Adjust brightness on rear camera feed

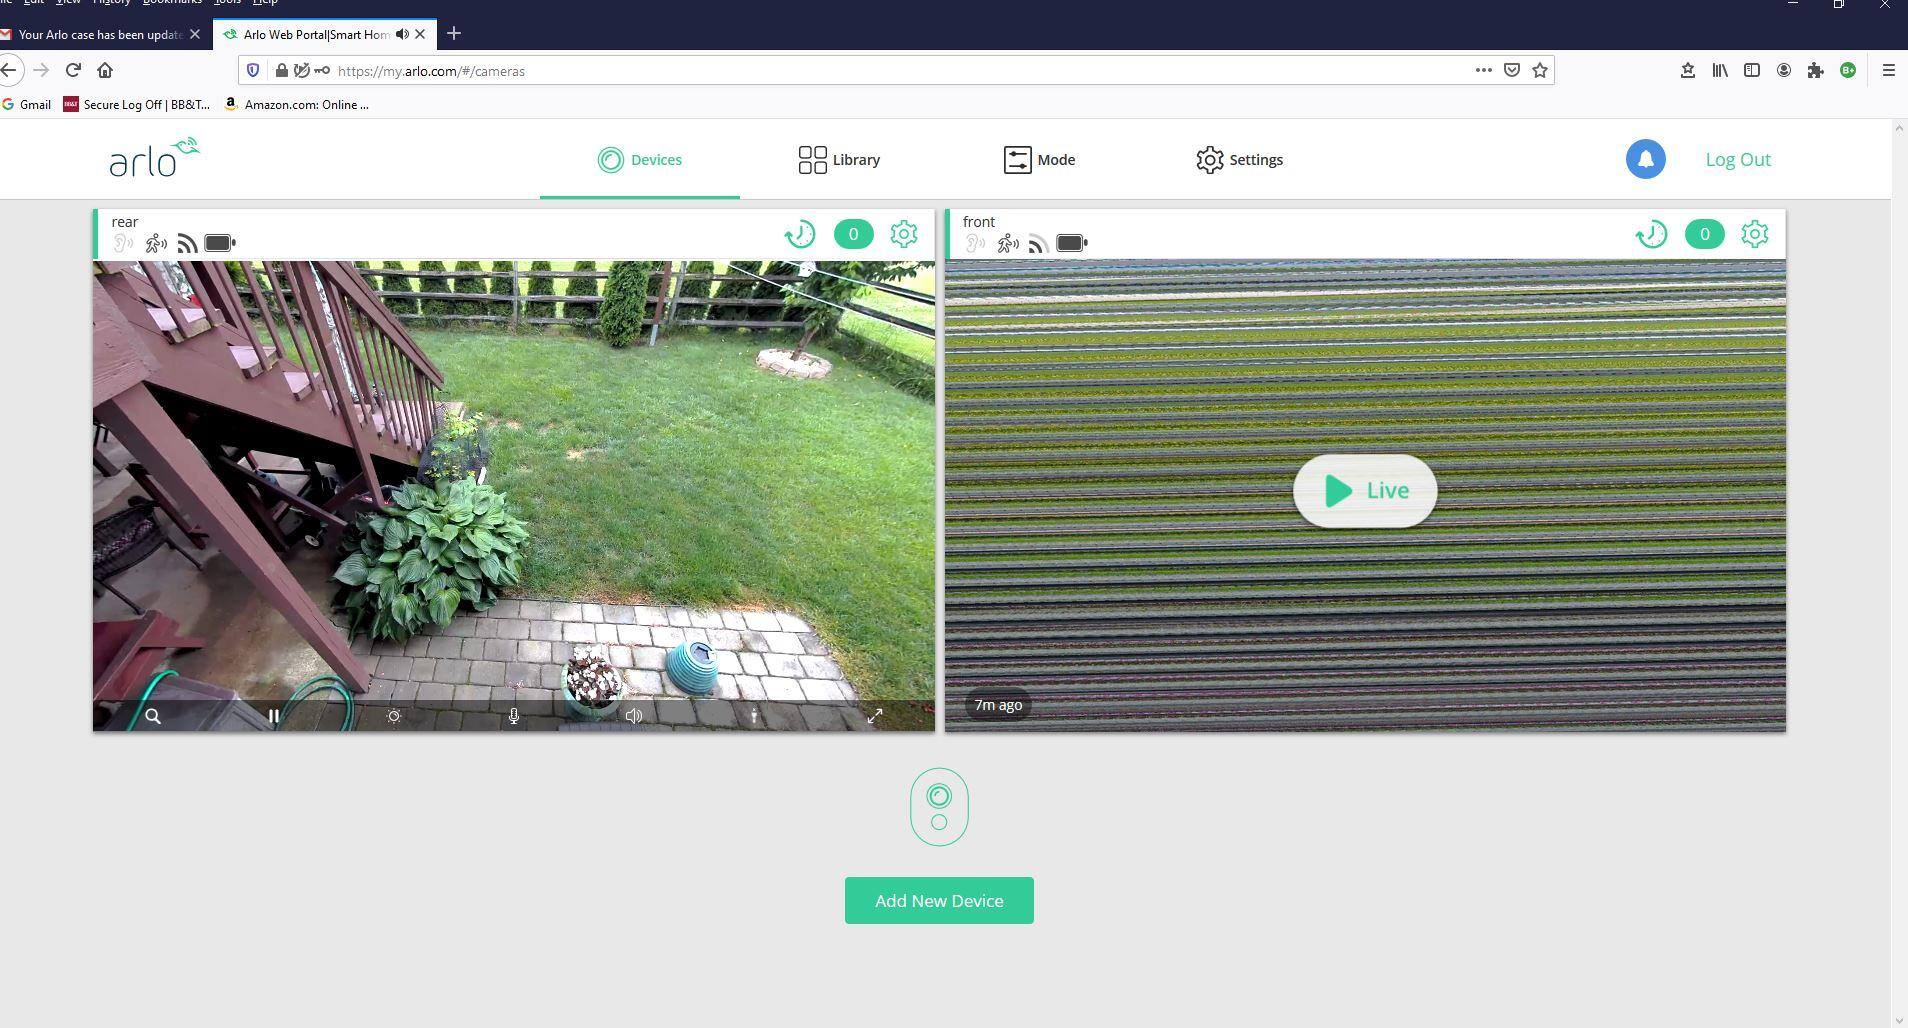coord(394,716)
